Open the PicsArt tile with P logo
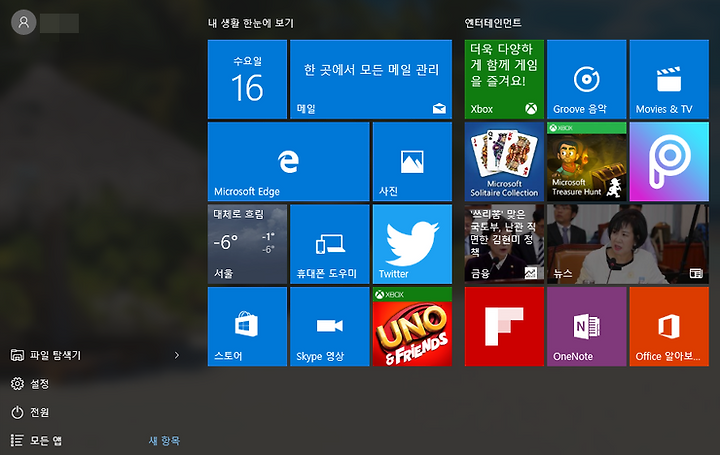Image resolution: width=720 pixels, height=455 pixels. [x=669, y=162]
